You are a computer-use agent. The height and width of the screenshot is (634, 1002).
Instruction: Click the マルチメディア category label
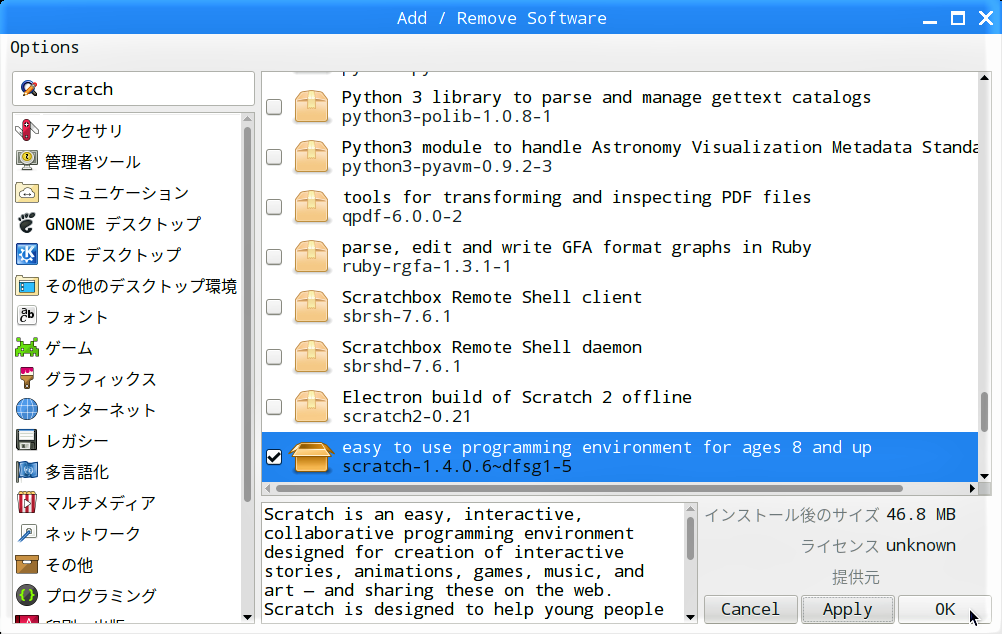coord(101,503)
